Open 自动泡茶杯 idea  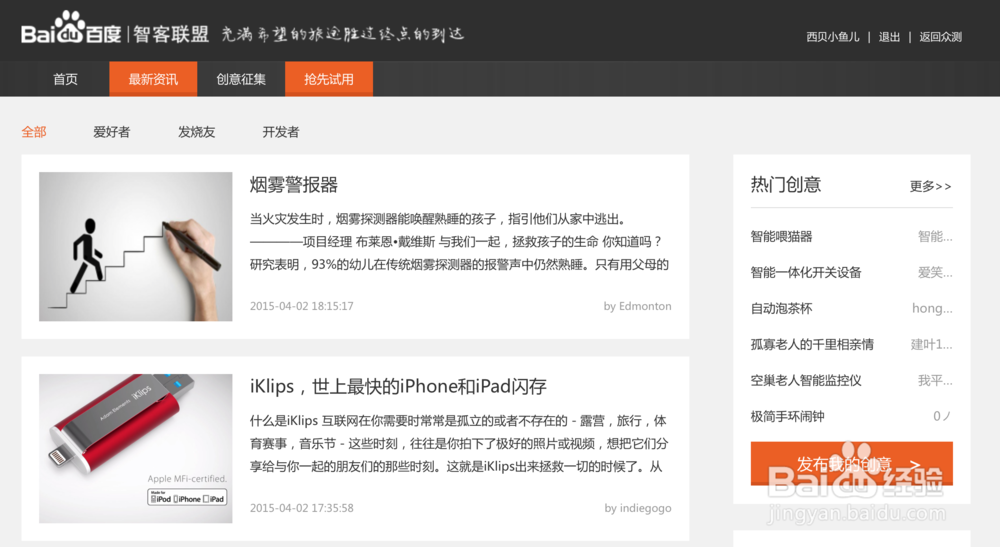pos(781,309)
